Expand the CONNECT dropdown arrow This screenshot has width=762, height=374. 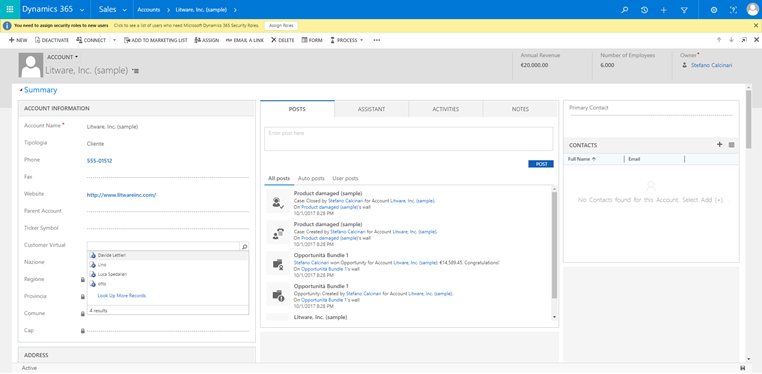pyautogui.click(x=115, y=40)
